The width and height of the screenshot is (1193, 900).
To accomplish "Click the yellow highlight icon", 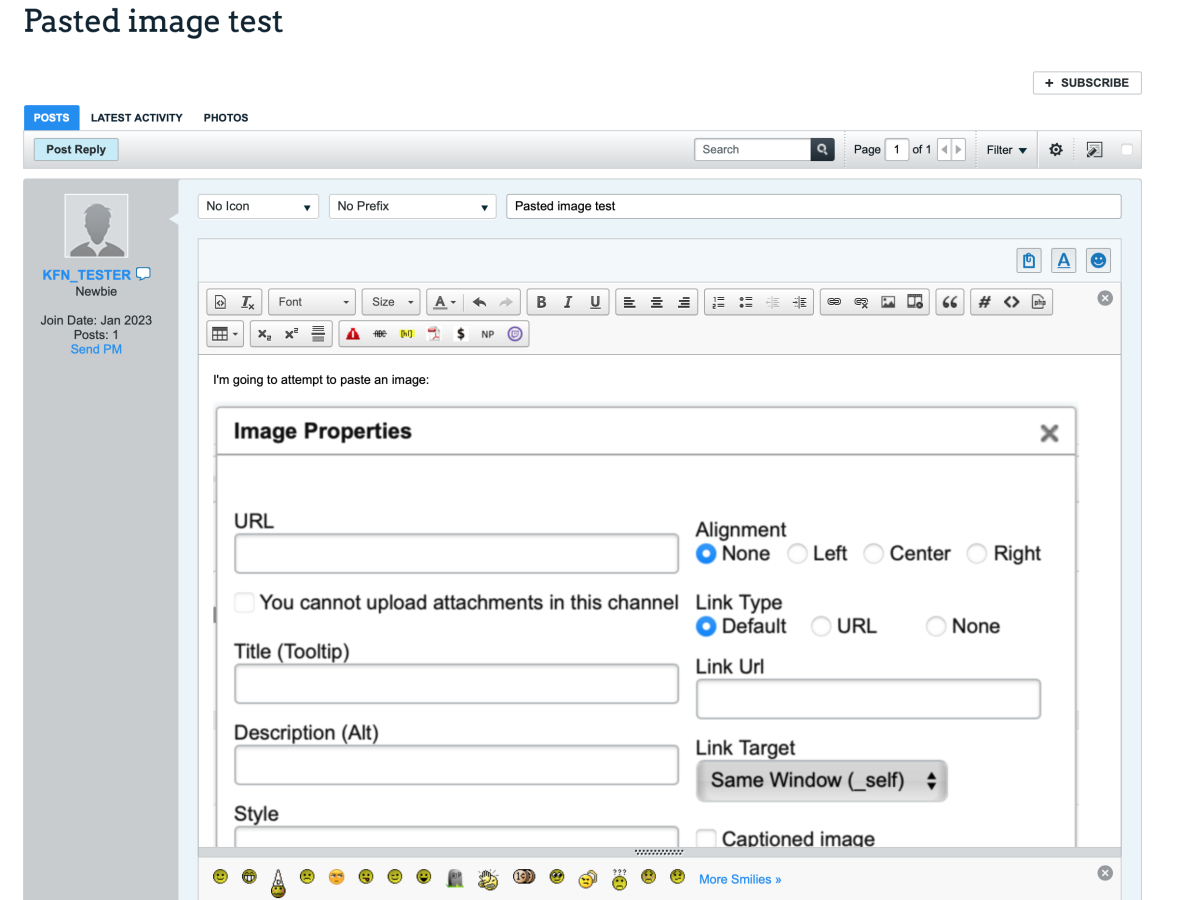I will click(407, 334).
